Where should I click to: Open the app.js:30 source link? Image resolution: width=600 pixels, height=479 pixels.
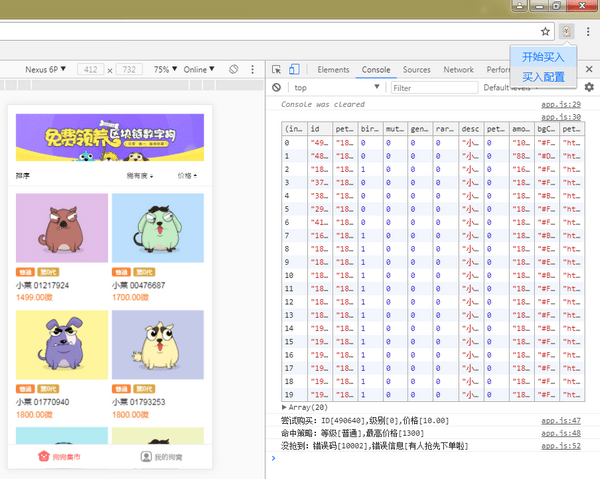click(x=561, y=116)
